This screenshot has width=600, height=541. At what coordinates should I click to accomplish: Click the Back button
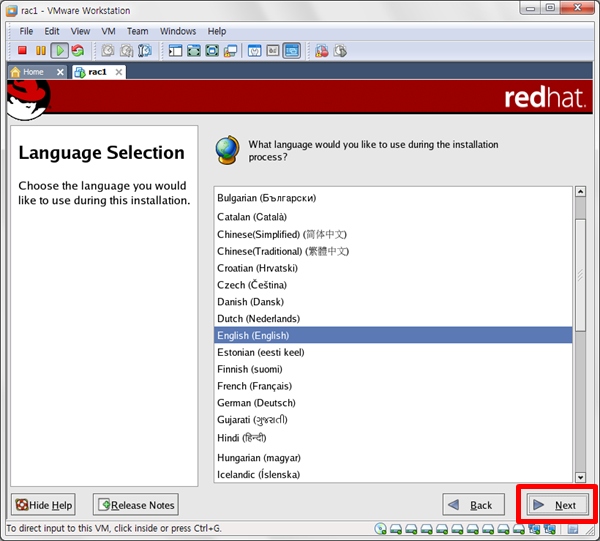(473, 505)
